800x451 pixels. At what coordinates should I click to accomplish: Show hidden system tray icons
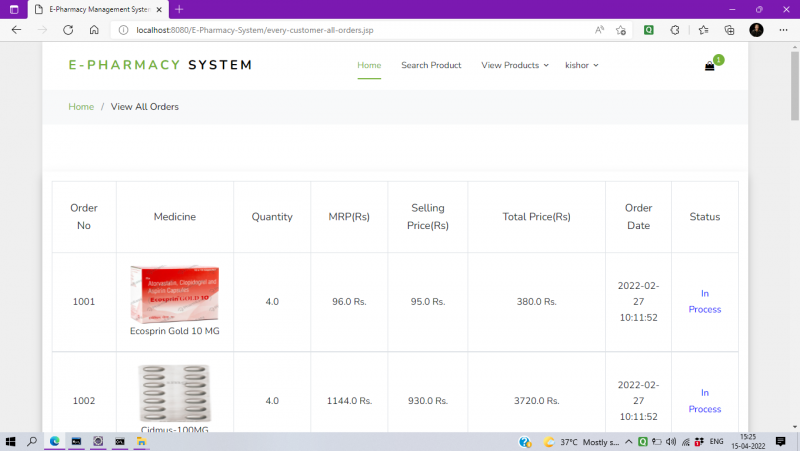629,442
